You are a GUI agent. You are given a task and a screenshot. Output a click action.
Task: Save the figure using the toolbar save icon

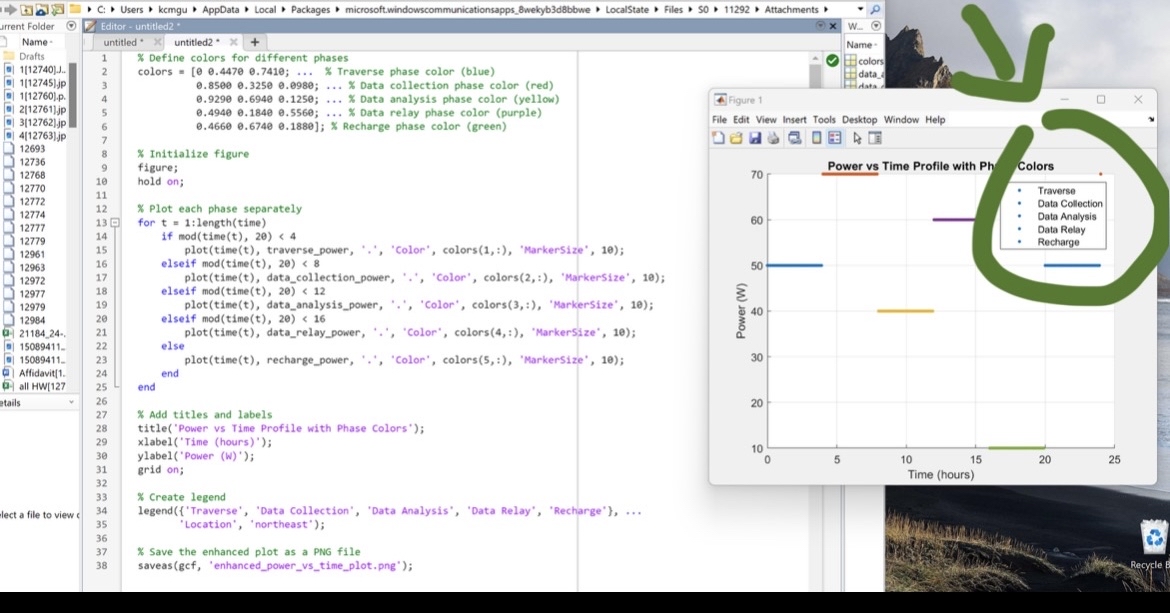pyautogui.click(x=754, y=139)
